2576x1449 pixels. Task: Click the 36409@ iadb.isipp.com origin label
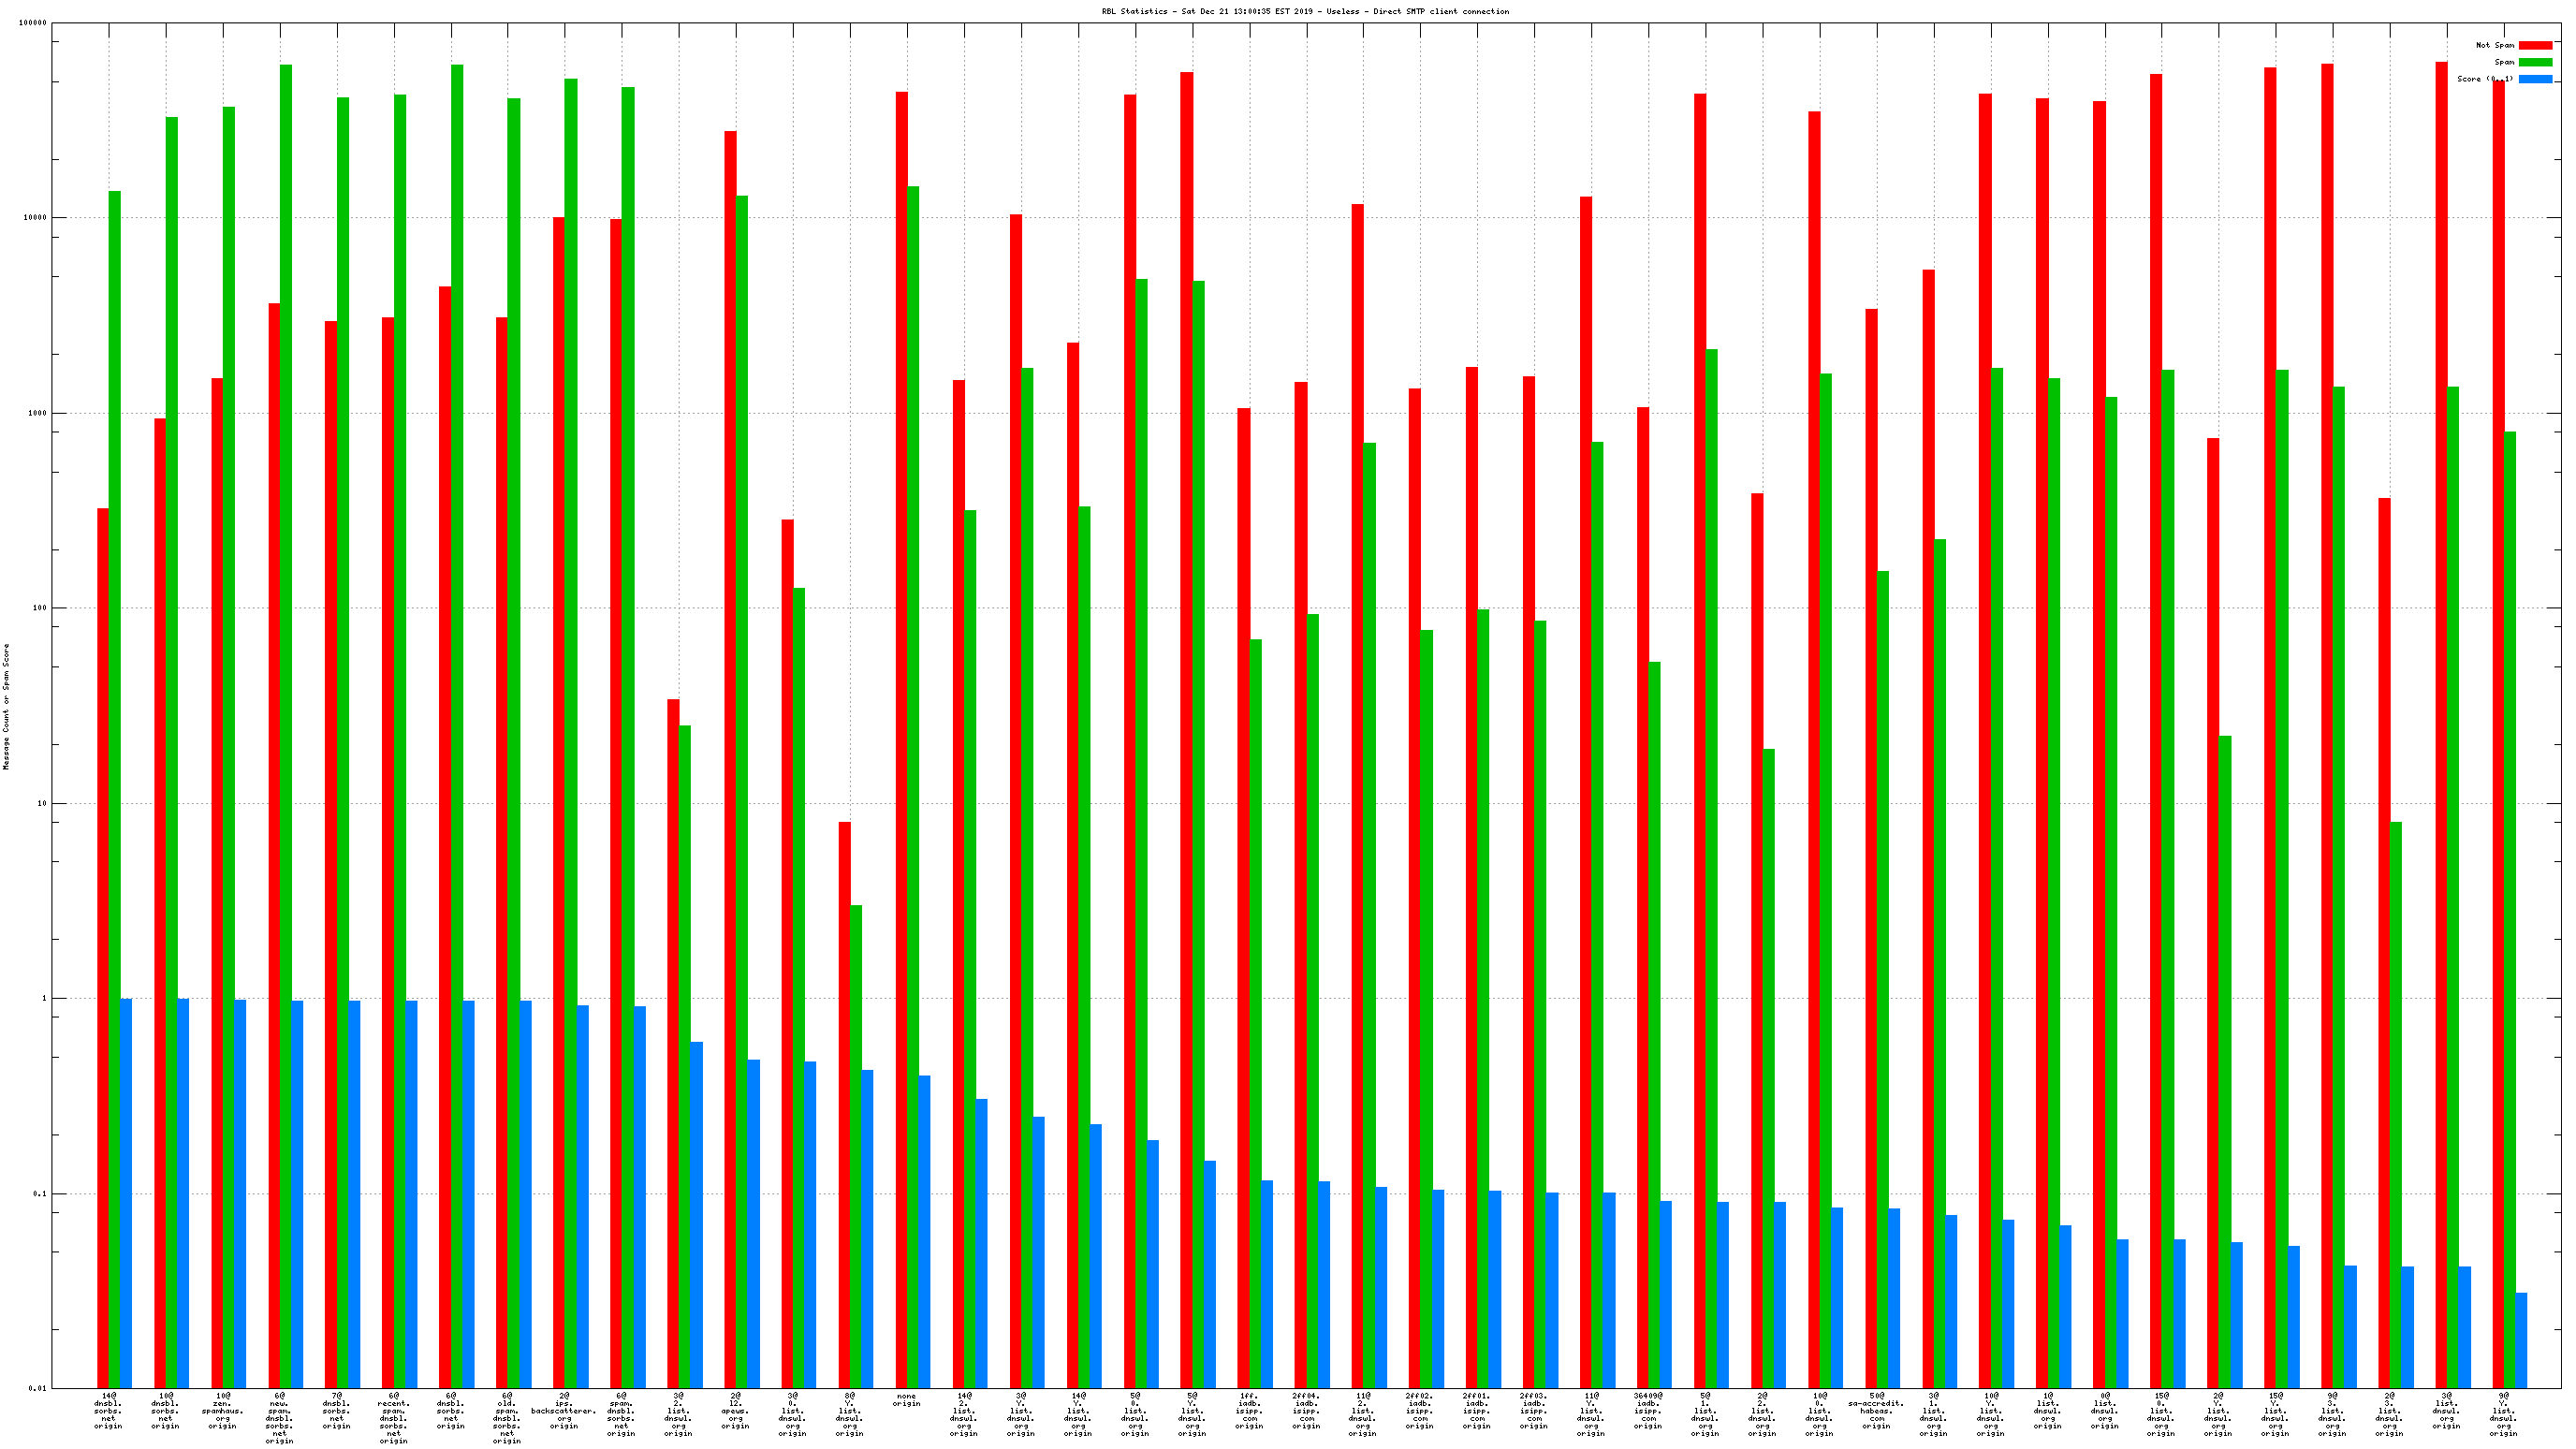(1648, 1411)
